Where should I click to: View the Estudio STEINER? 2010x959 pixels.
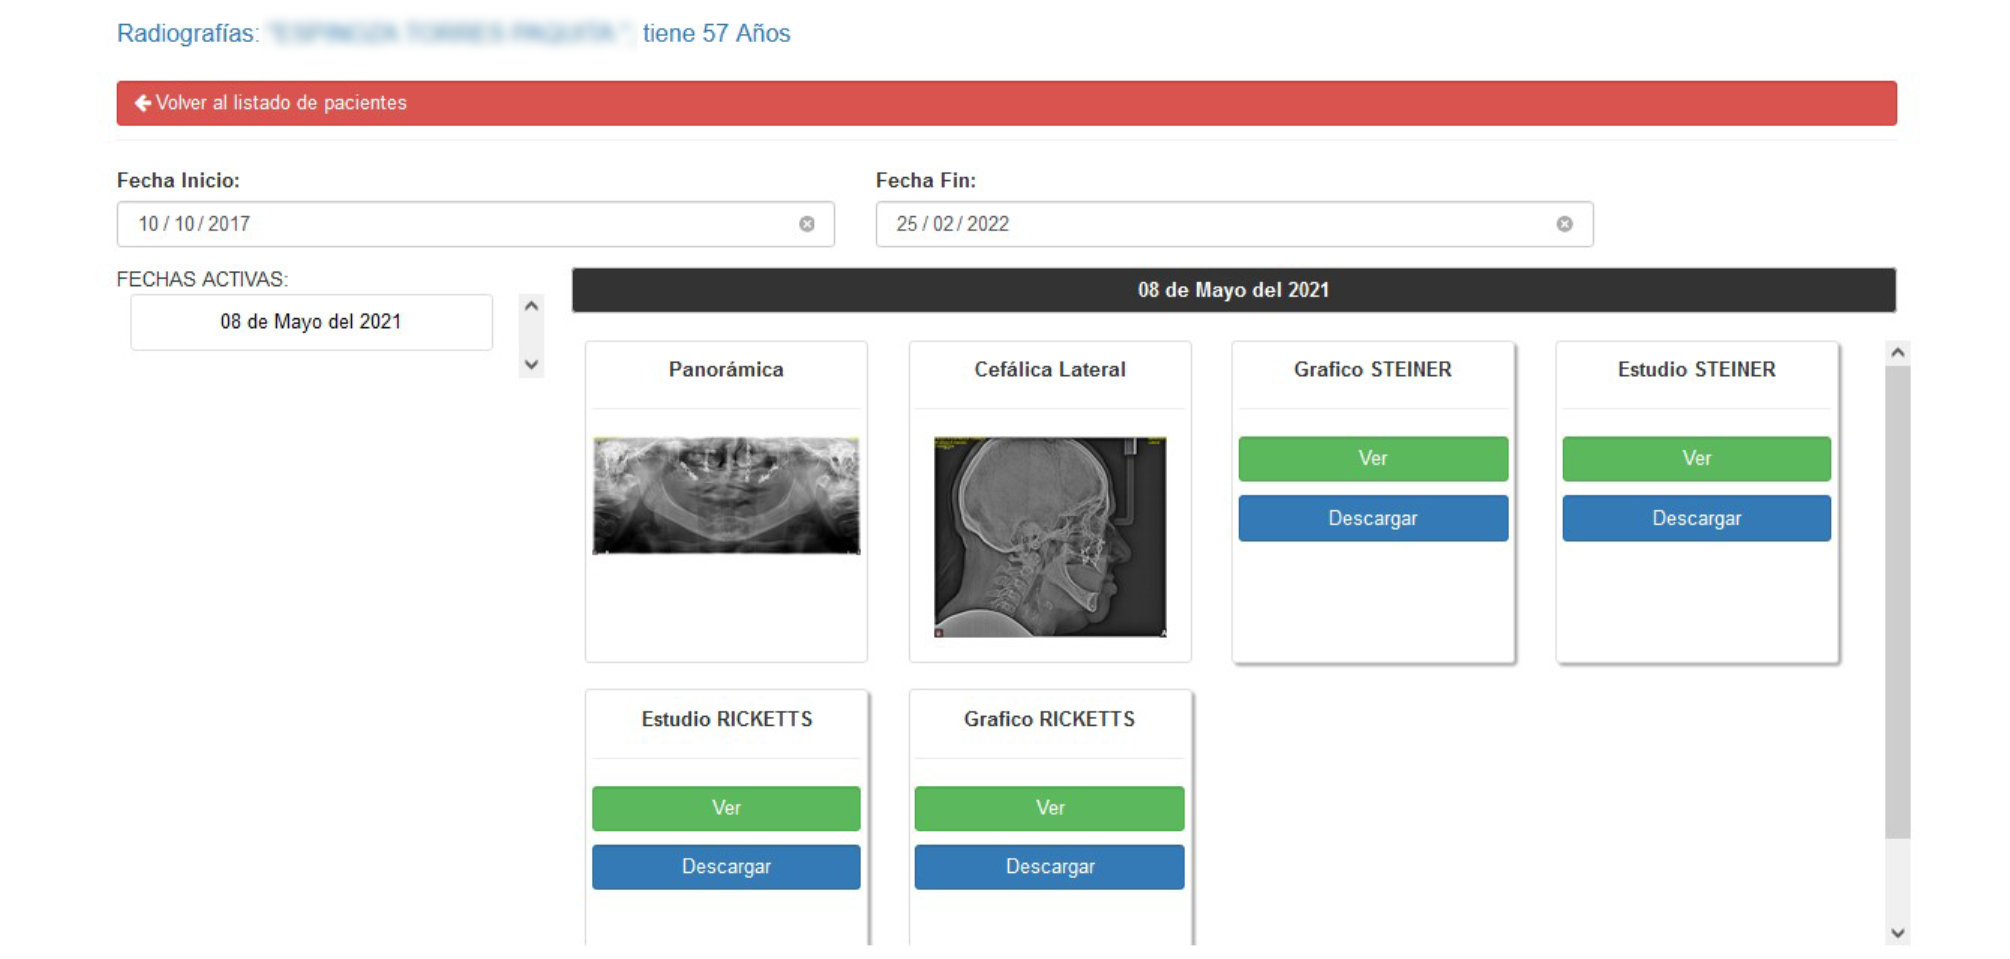tap(1697, 458)
